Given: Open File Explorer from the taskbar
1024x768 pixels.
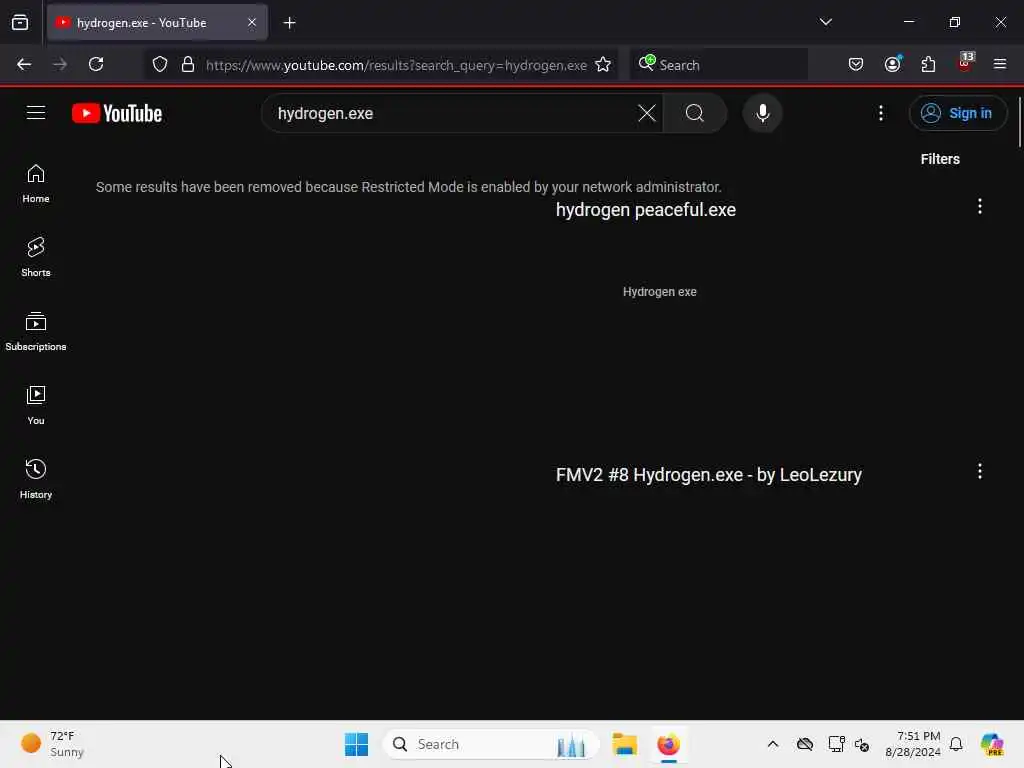Looking at the screenshot, I should pos(624,744).
